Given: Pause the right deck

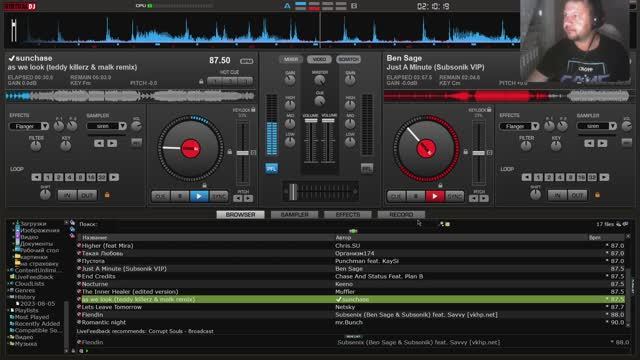Looking at the screenshot, I should point(416,197).
